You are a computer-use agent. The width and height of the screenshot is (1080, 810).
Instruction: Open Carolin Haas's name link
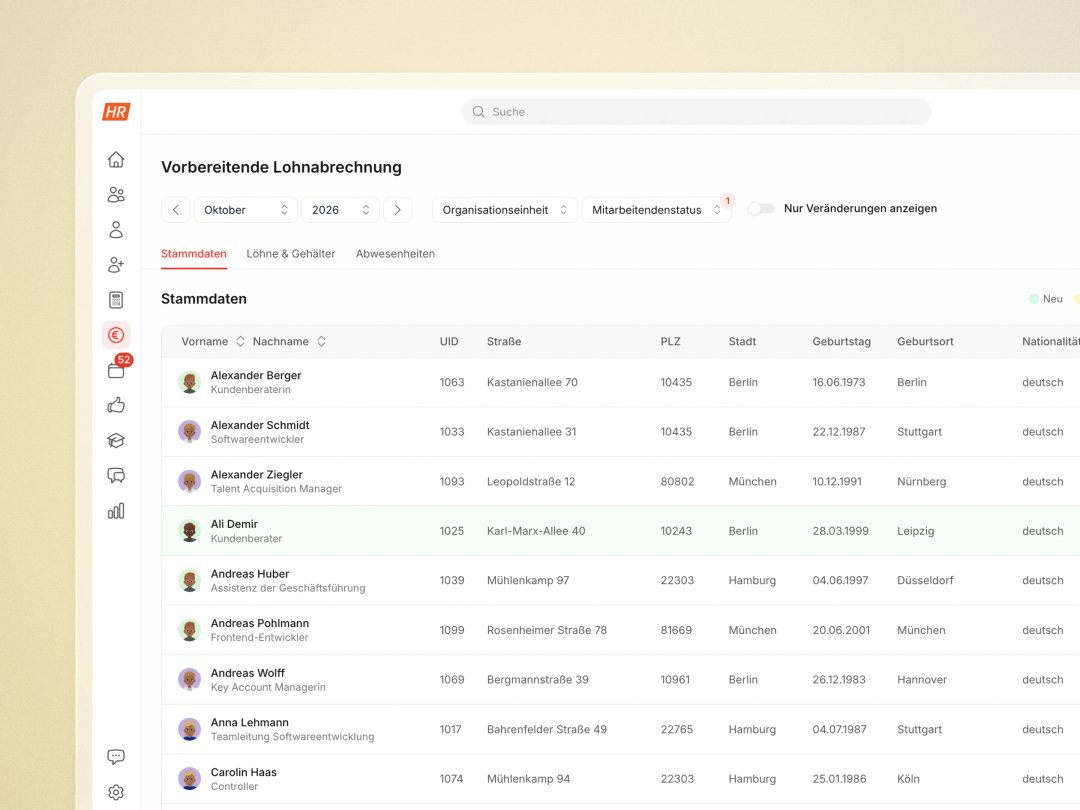point(244,772)
